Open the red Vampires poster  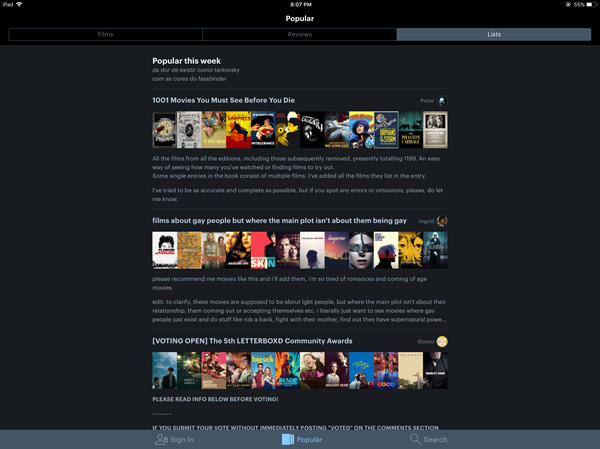[238, 130]
